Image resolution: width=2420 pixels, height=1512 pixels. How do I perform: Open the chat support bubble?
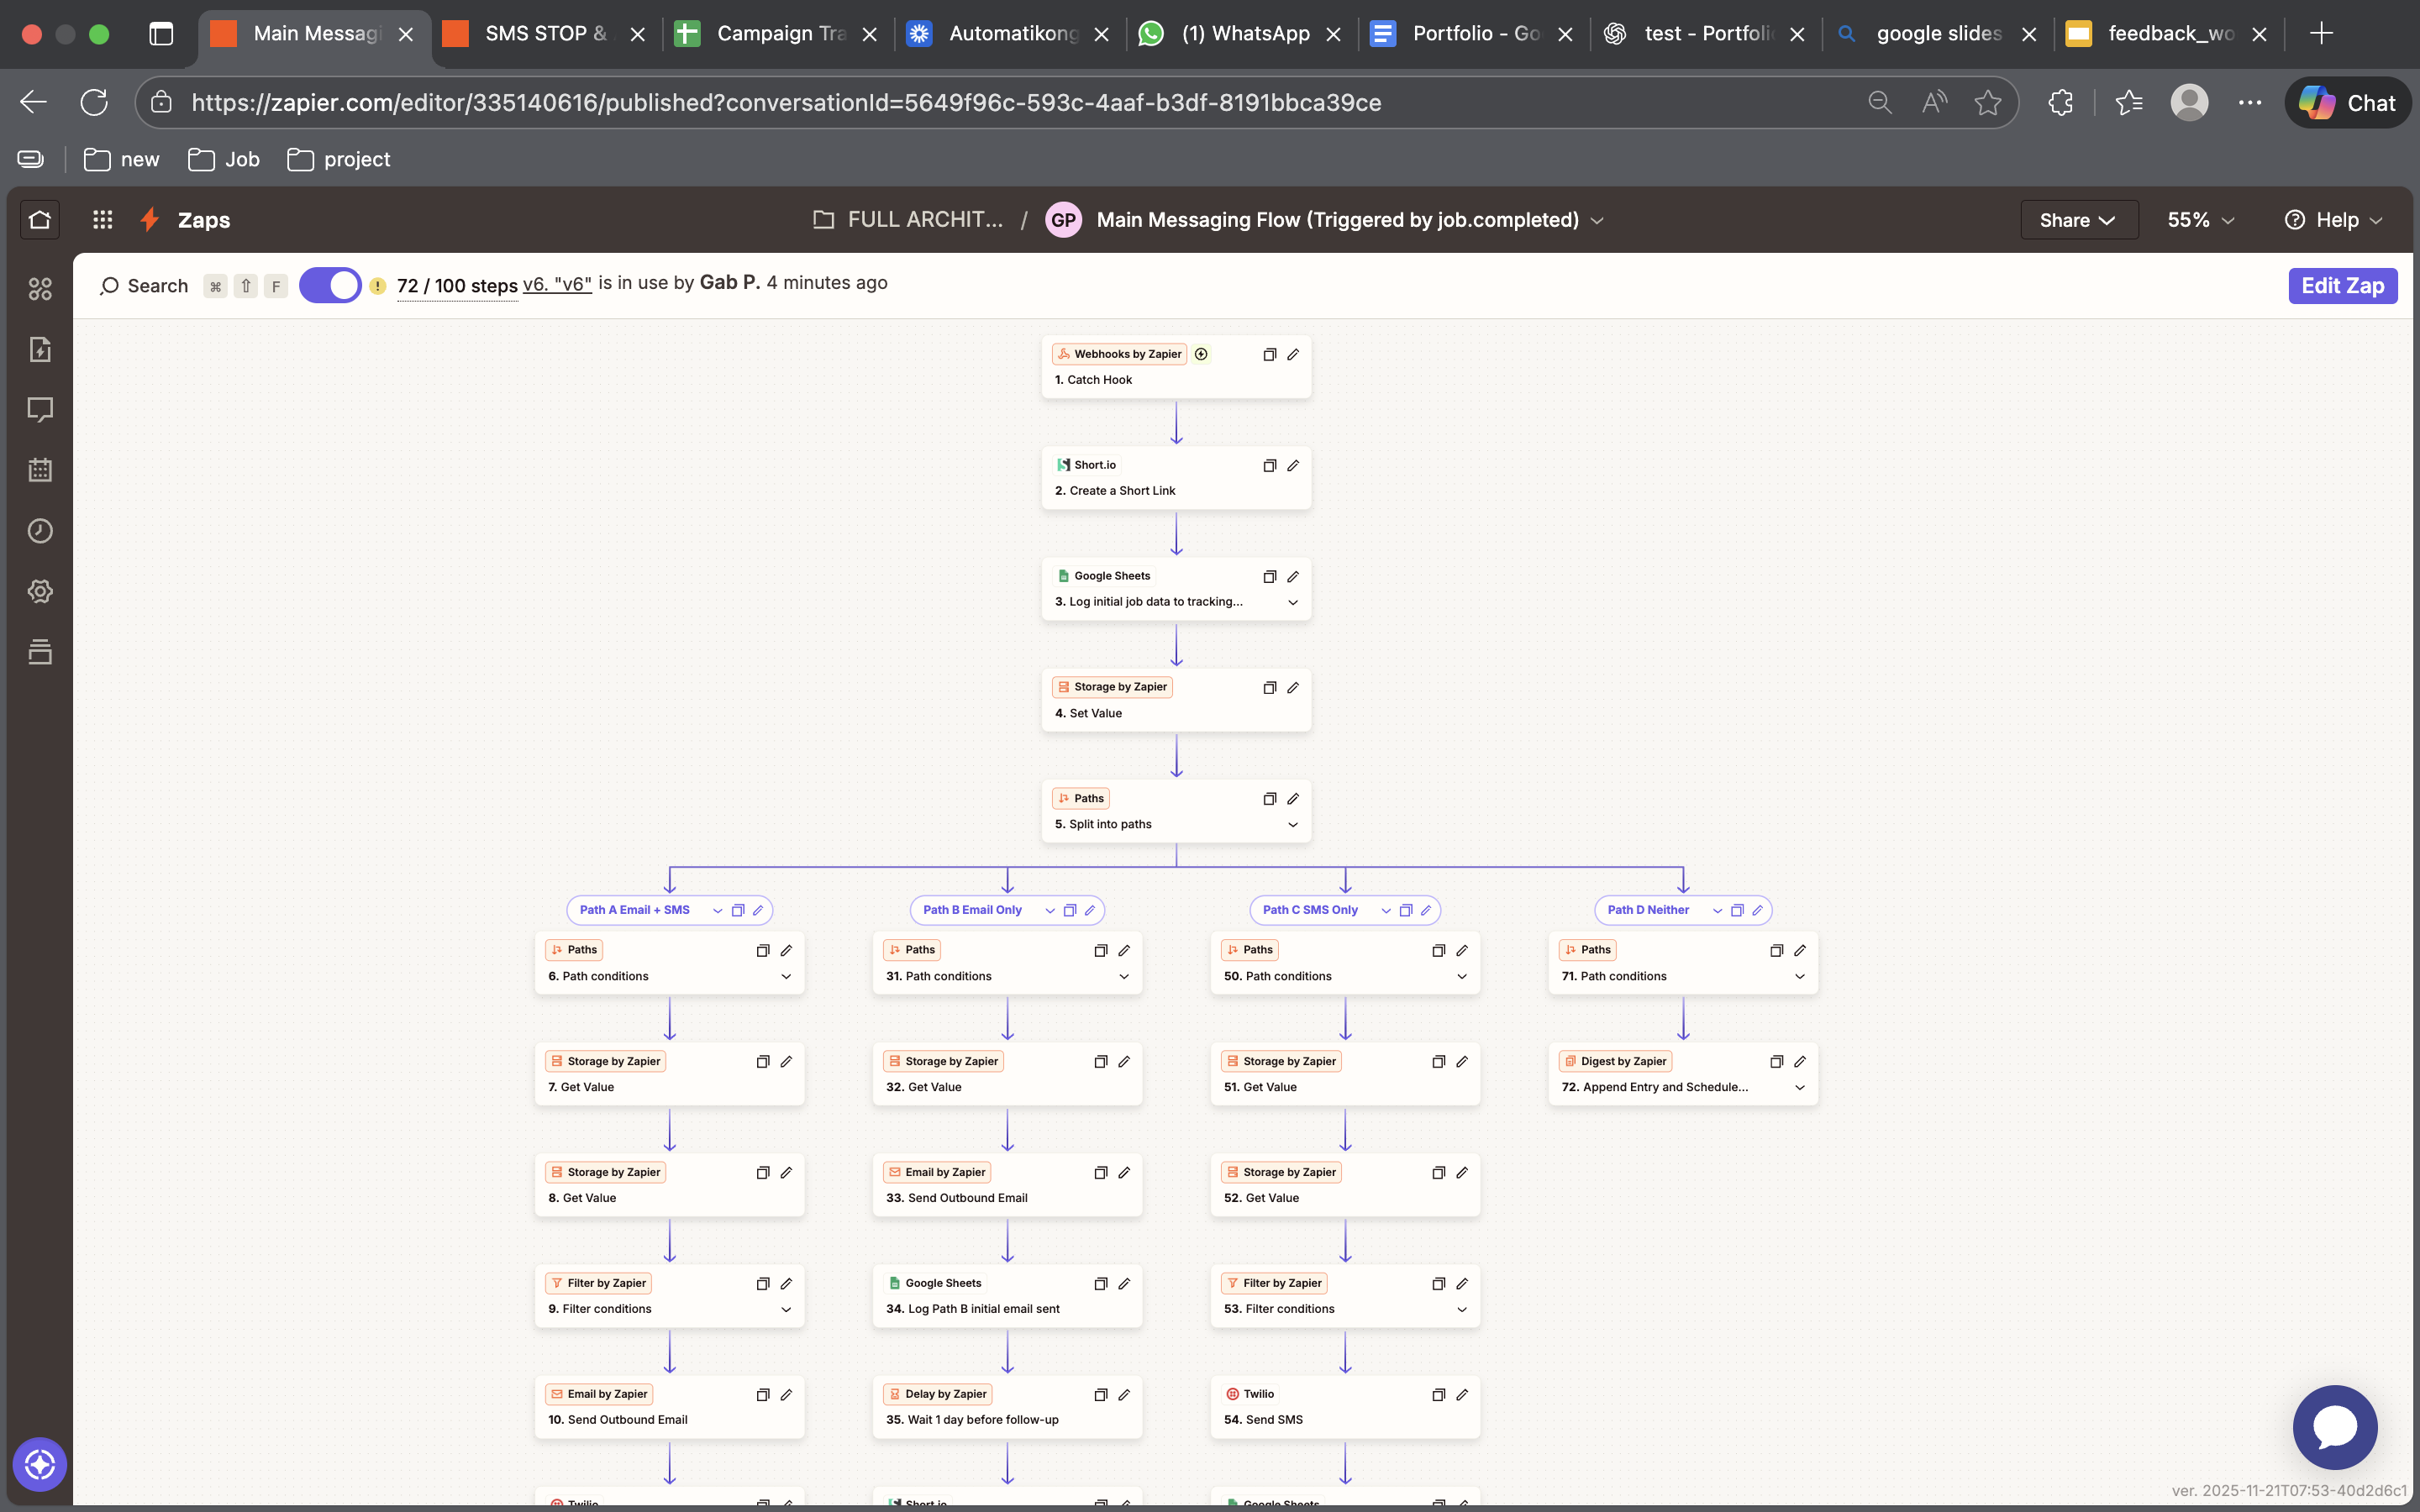point(2335,1427)
